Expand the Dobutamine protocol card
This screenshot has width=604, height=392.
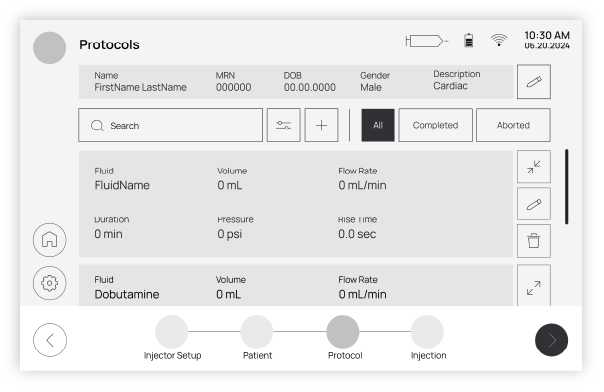534,287
